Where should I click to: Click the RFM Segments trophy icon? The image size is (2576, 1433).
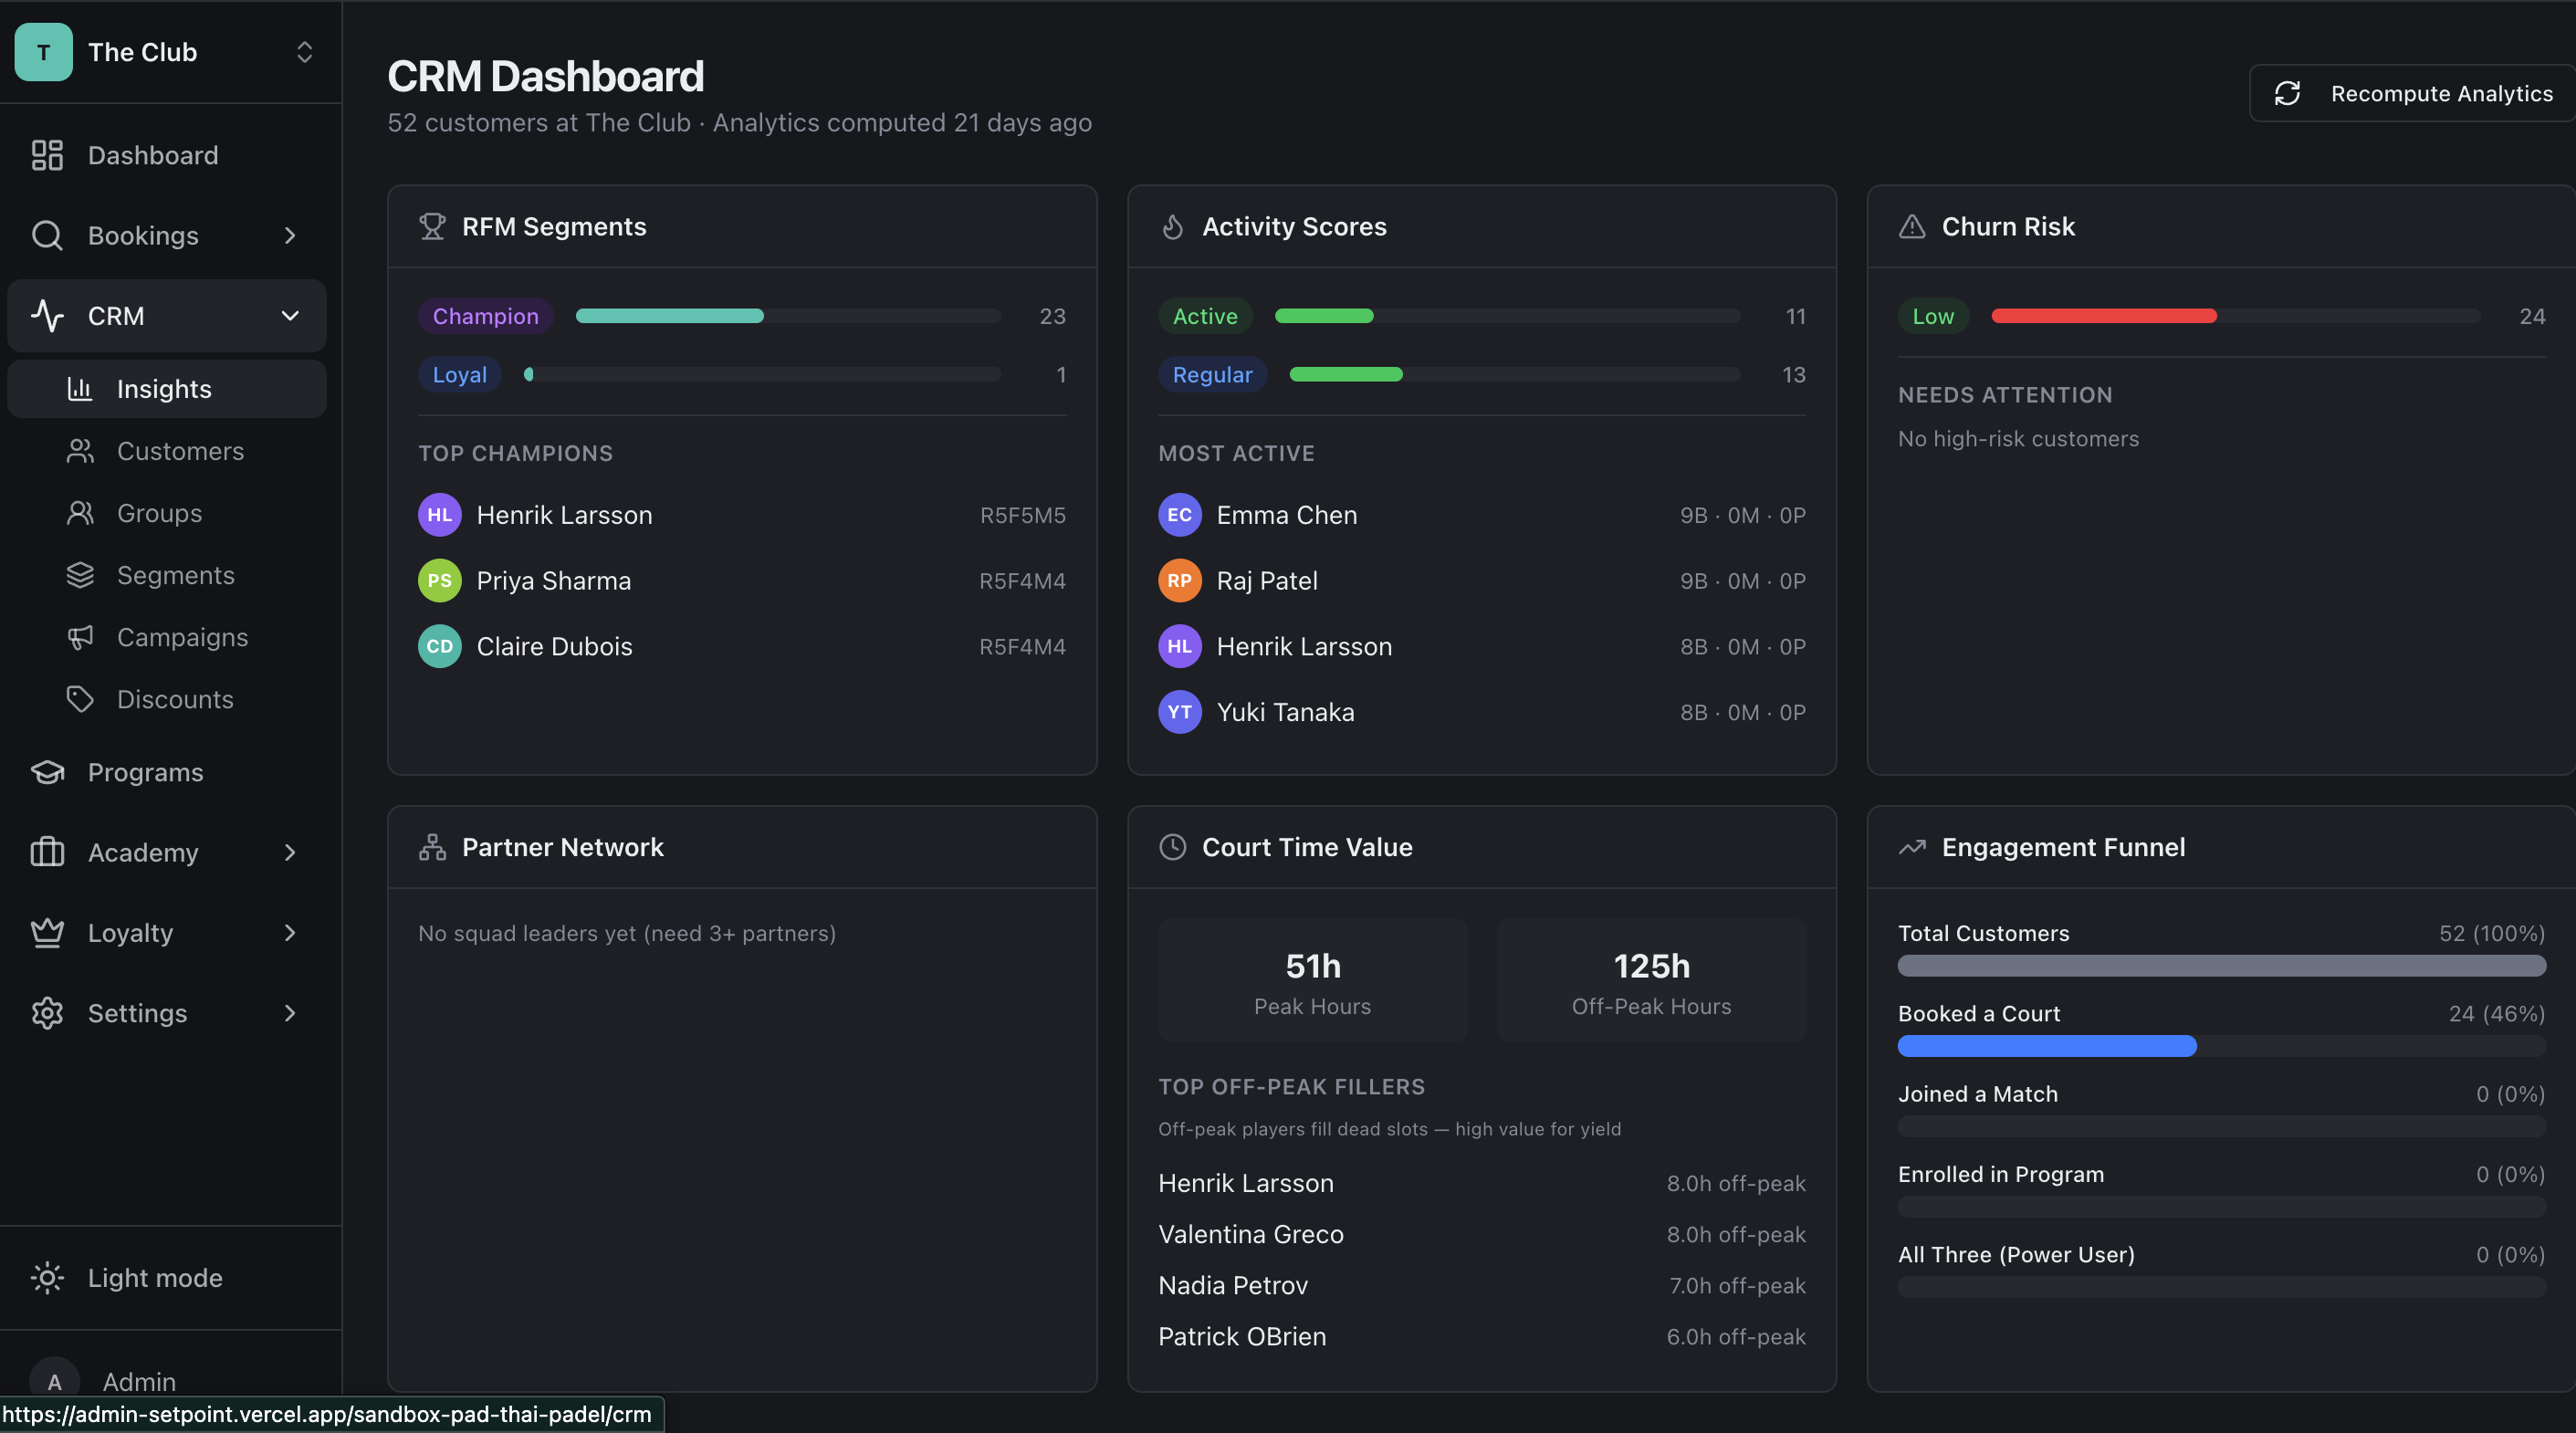[432, 226]
